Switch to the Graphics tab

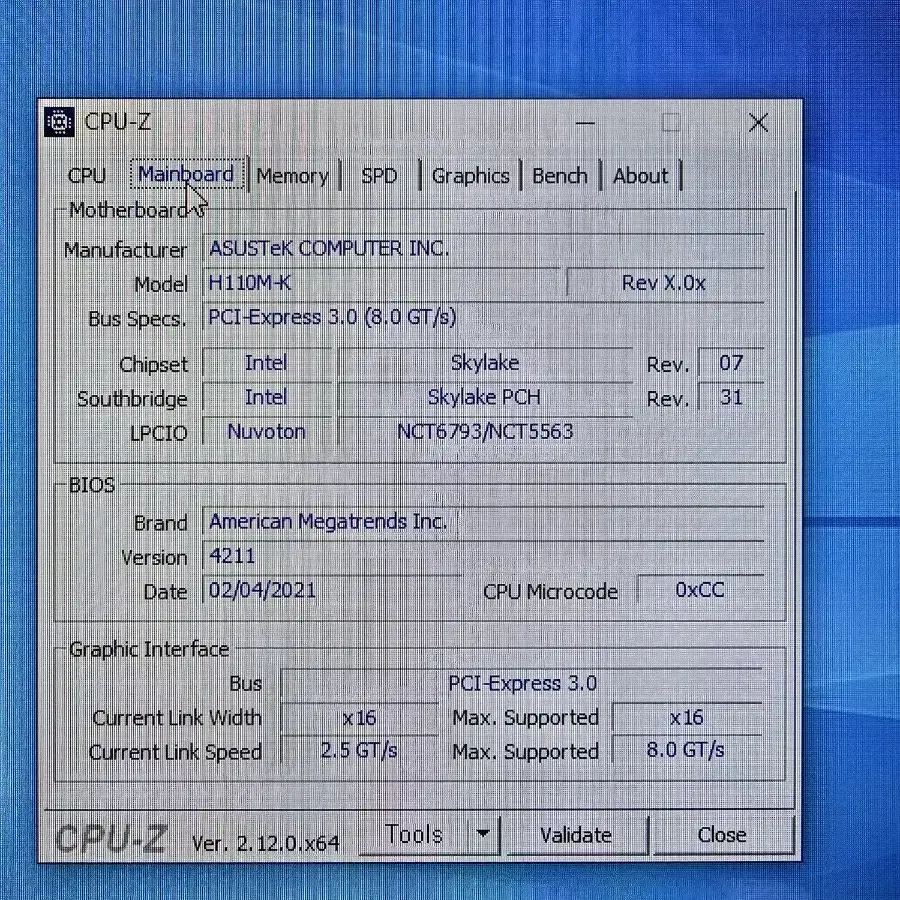(470, 176)
